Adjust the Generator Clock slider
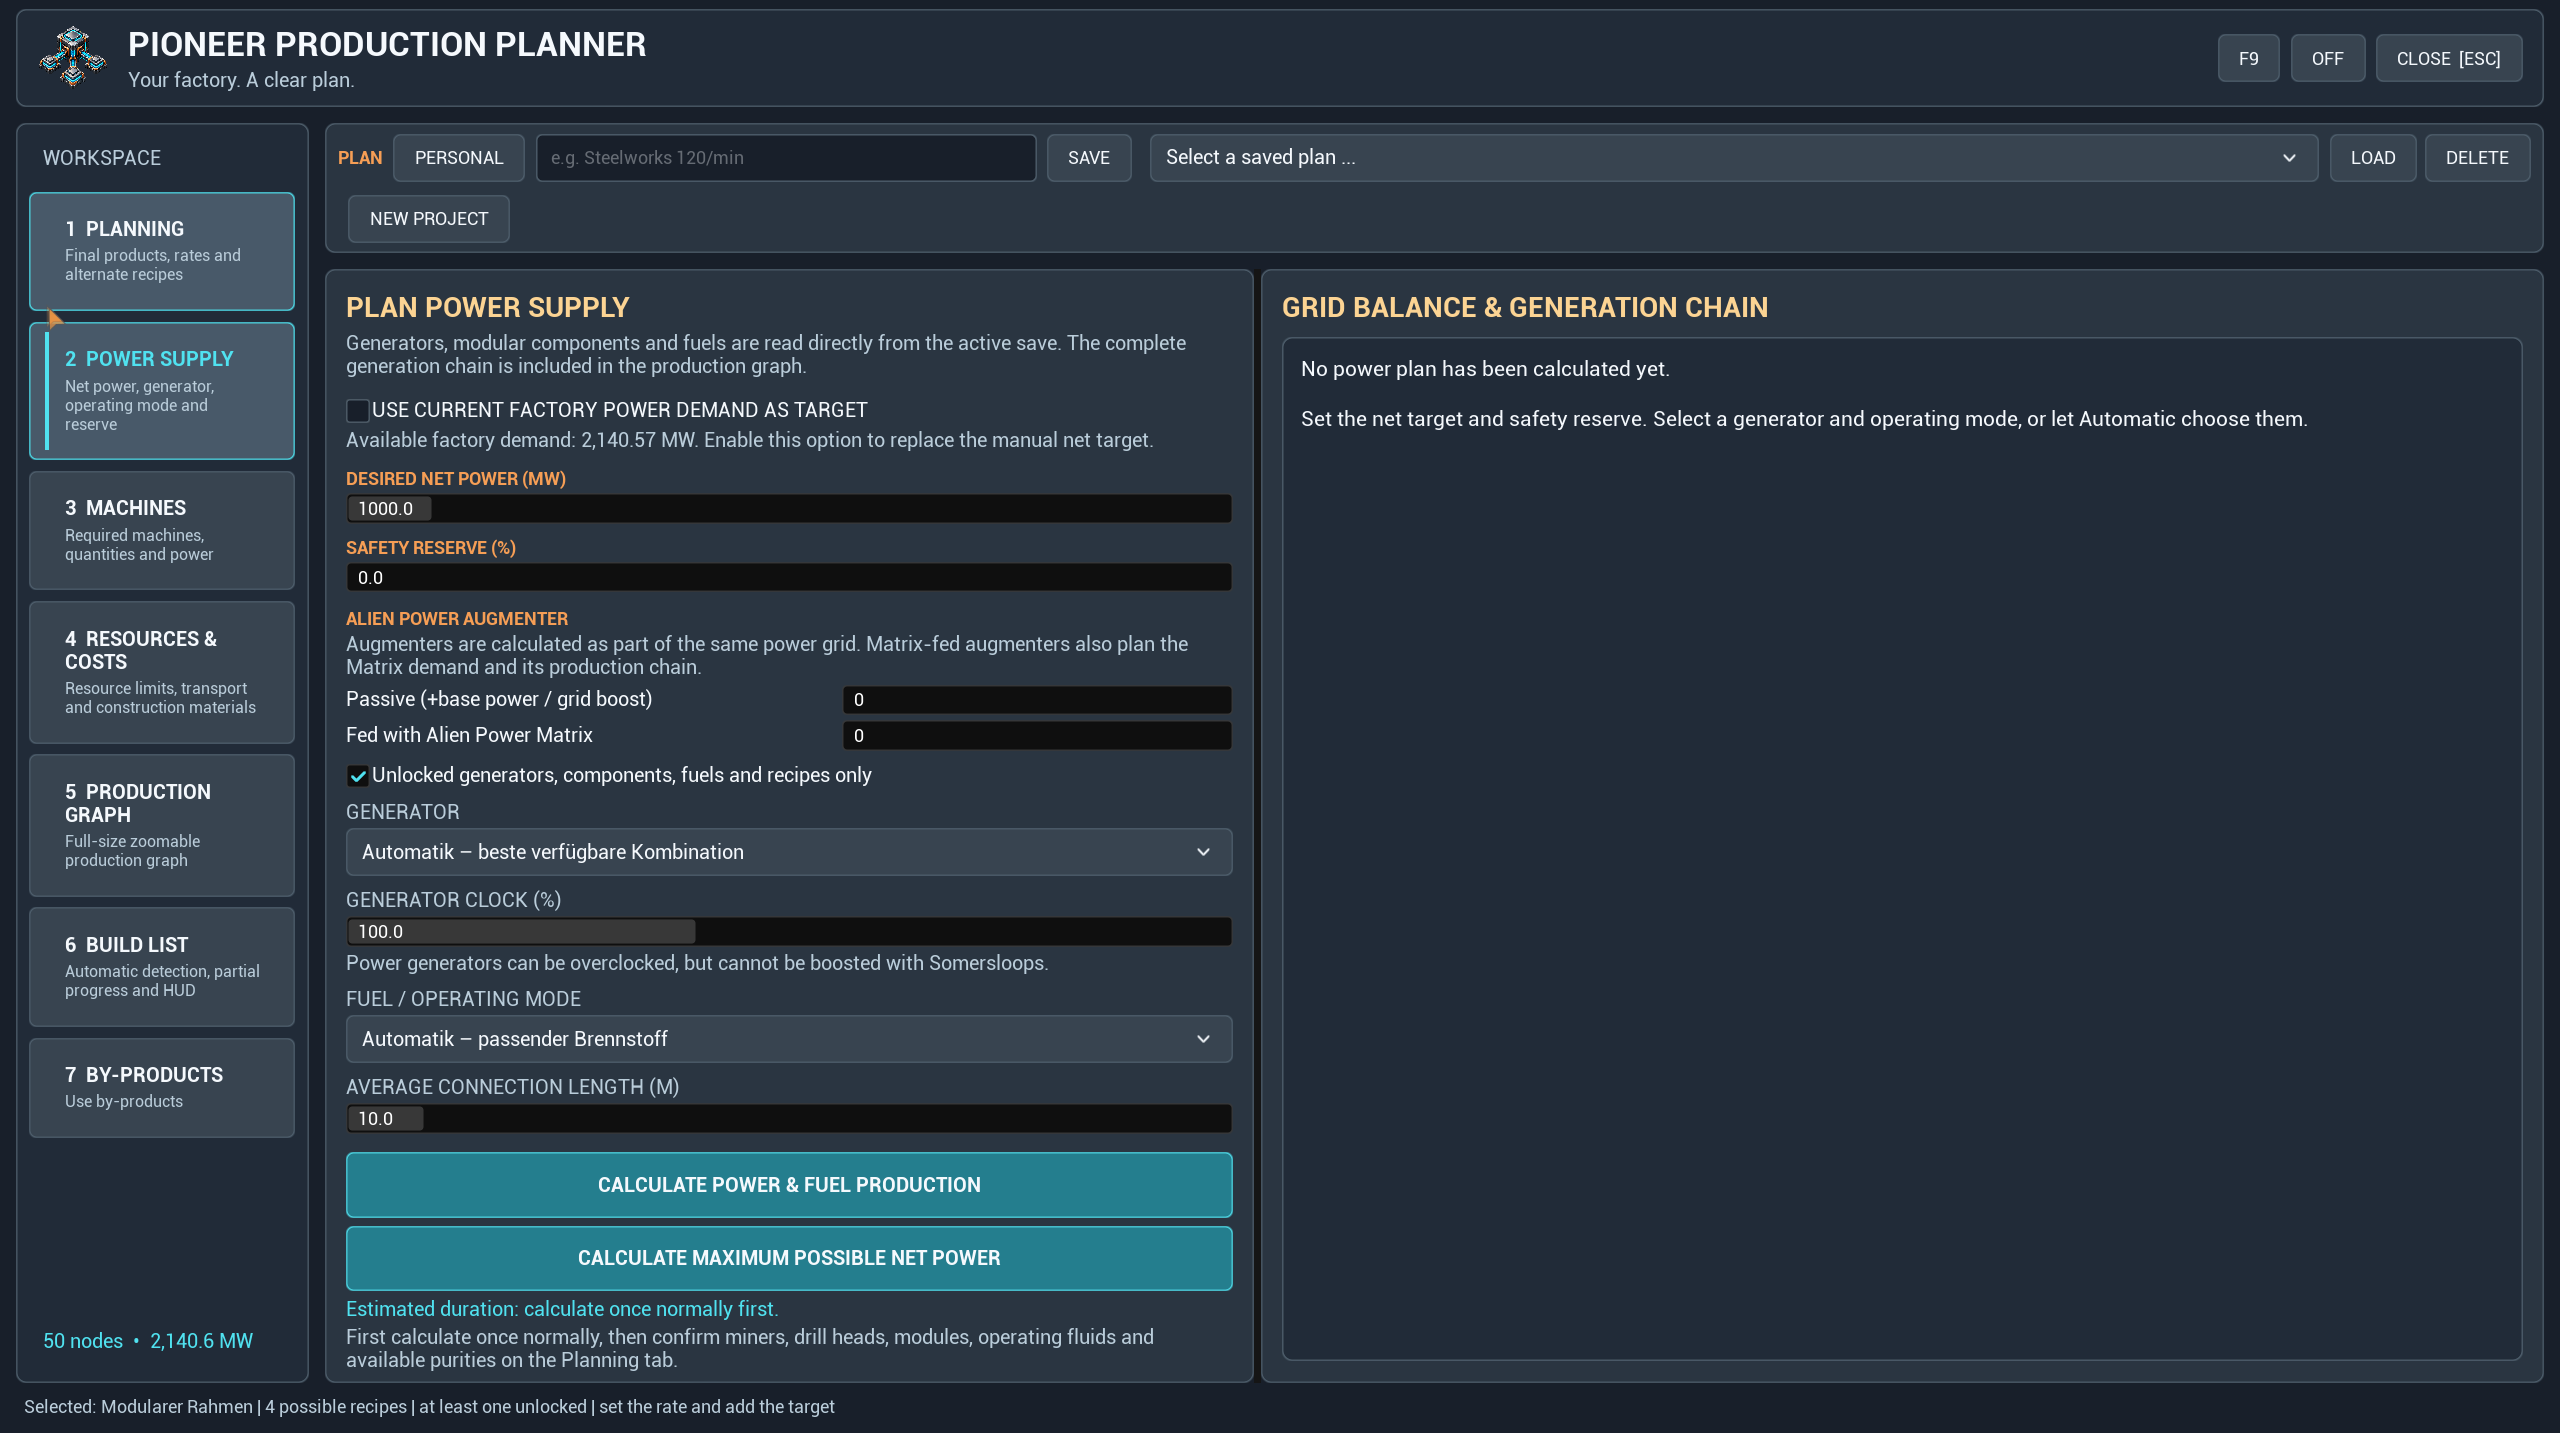The height and width of the screenshot is (1433, 2560). (x=789, y=931)
